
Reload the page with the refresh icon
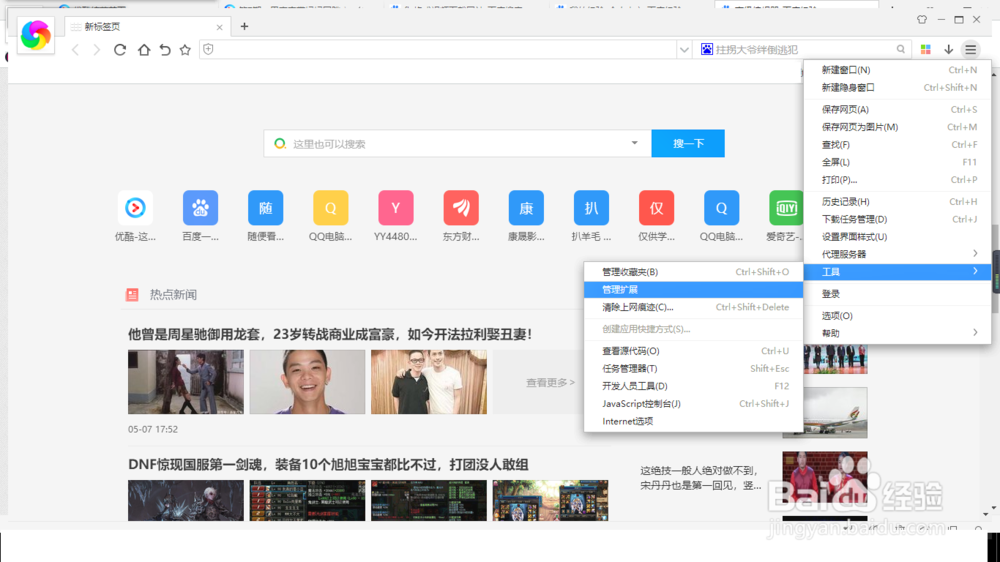tap(120, 50)
